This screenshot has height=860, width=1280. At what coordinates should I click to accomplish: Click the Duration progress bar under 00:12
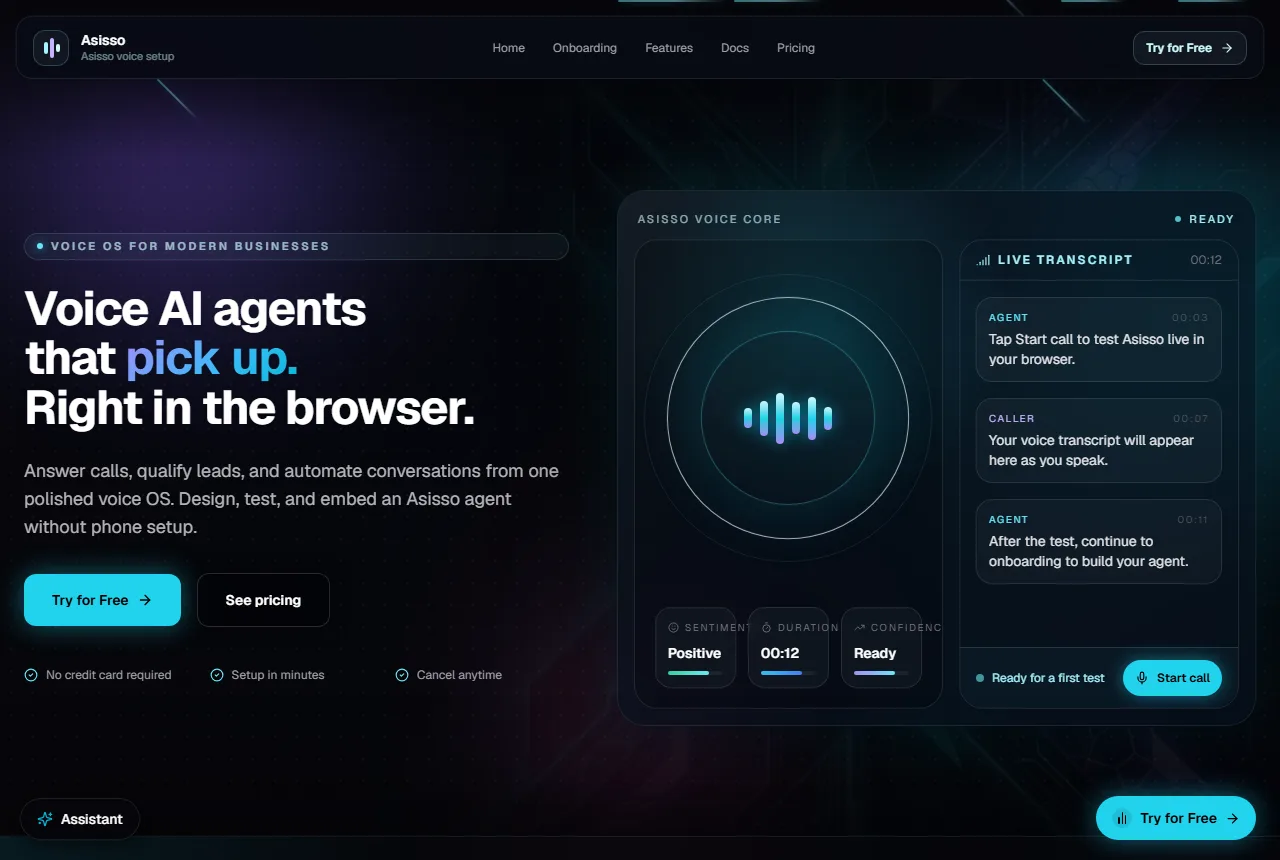coord(788,673)
